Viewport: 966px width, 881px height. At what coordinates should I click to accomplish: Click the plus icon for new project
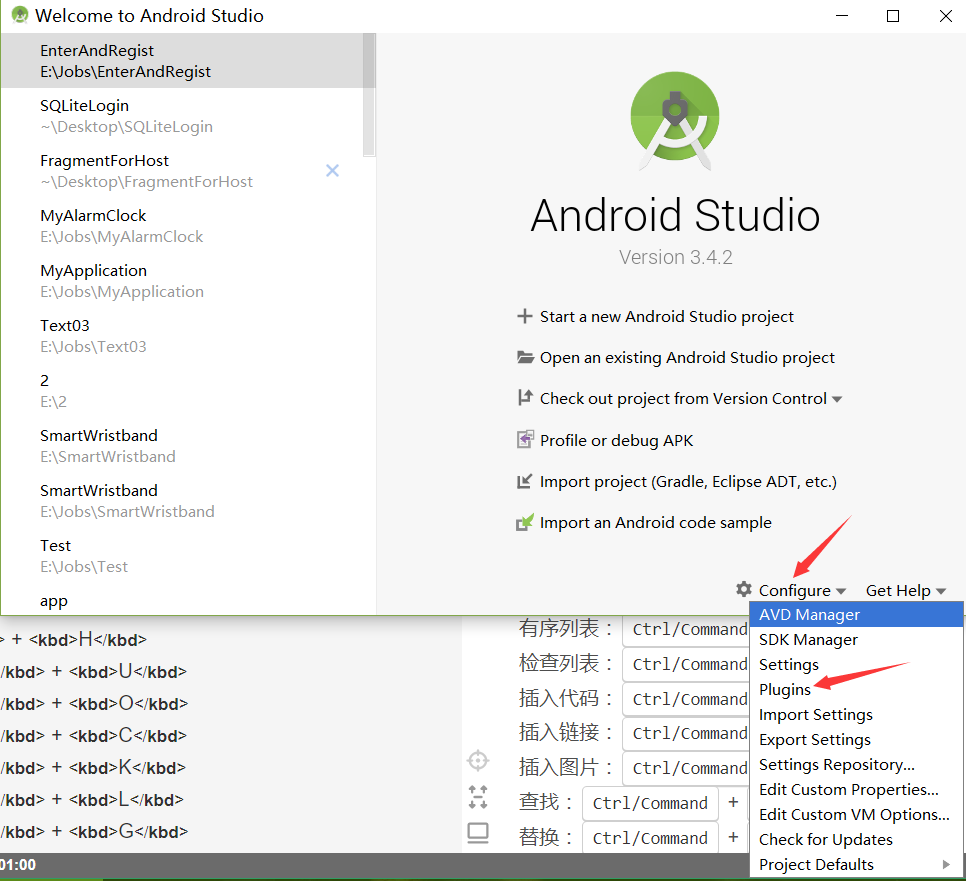coord(524,316)
